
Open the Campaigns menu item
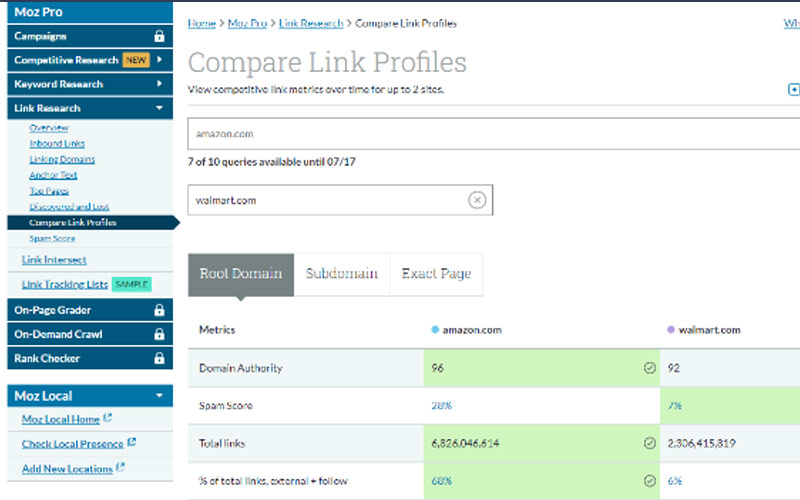point(90,36)
